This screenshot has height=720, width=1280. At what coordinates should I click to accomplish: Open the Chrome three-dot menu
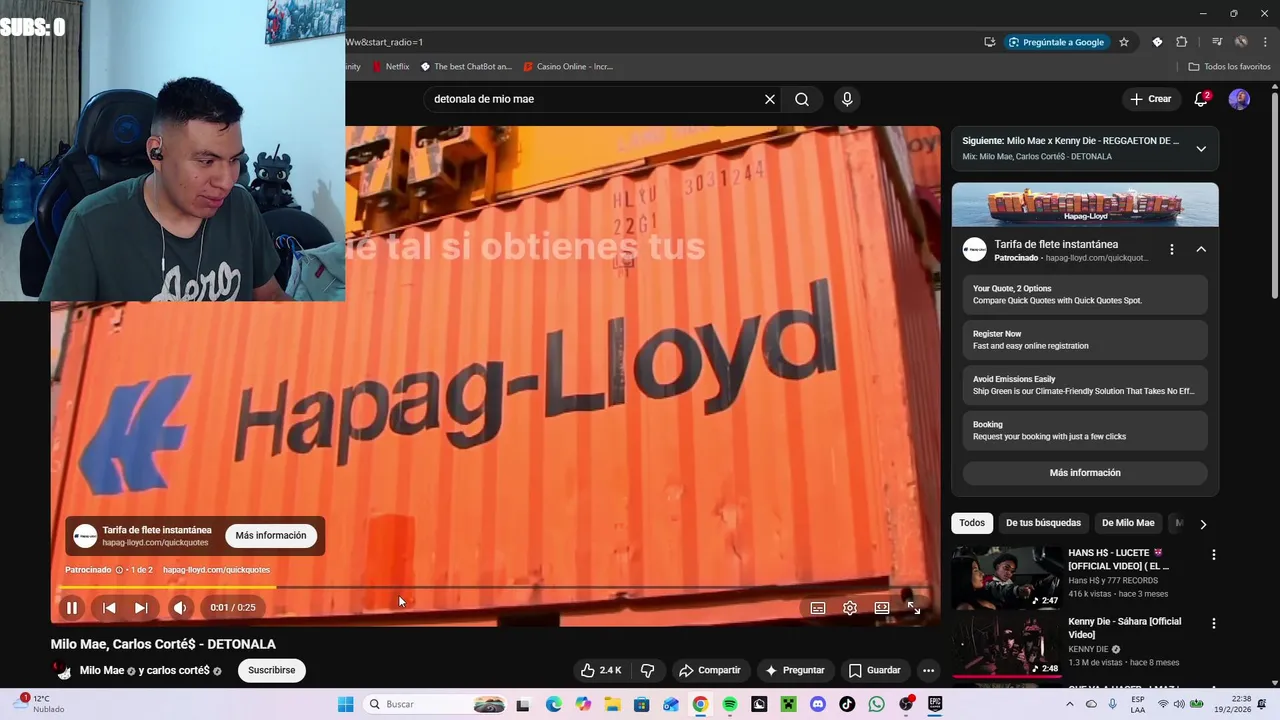pyautogui.click(x=1265, y=42)
